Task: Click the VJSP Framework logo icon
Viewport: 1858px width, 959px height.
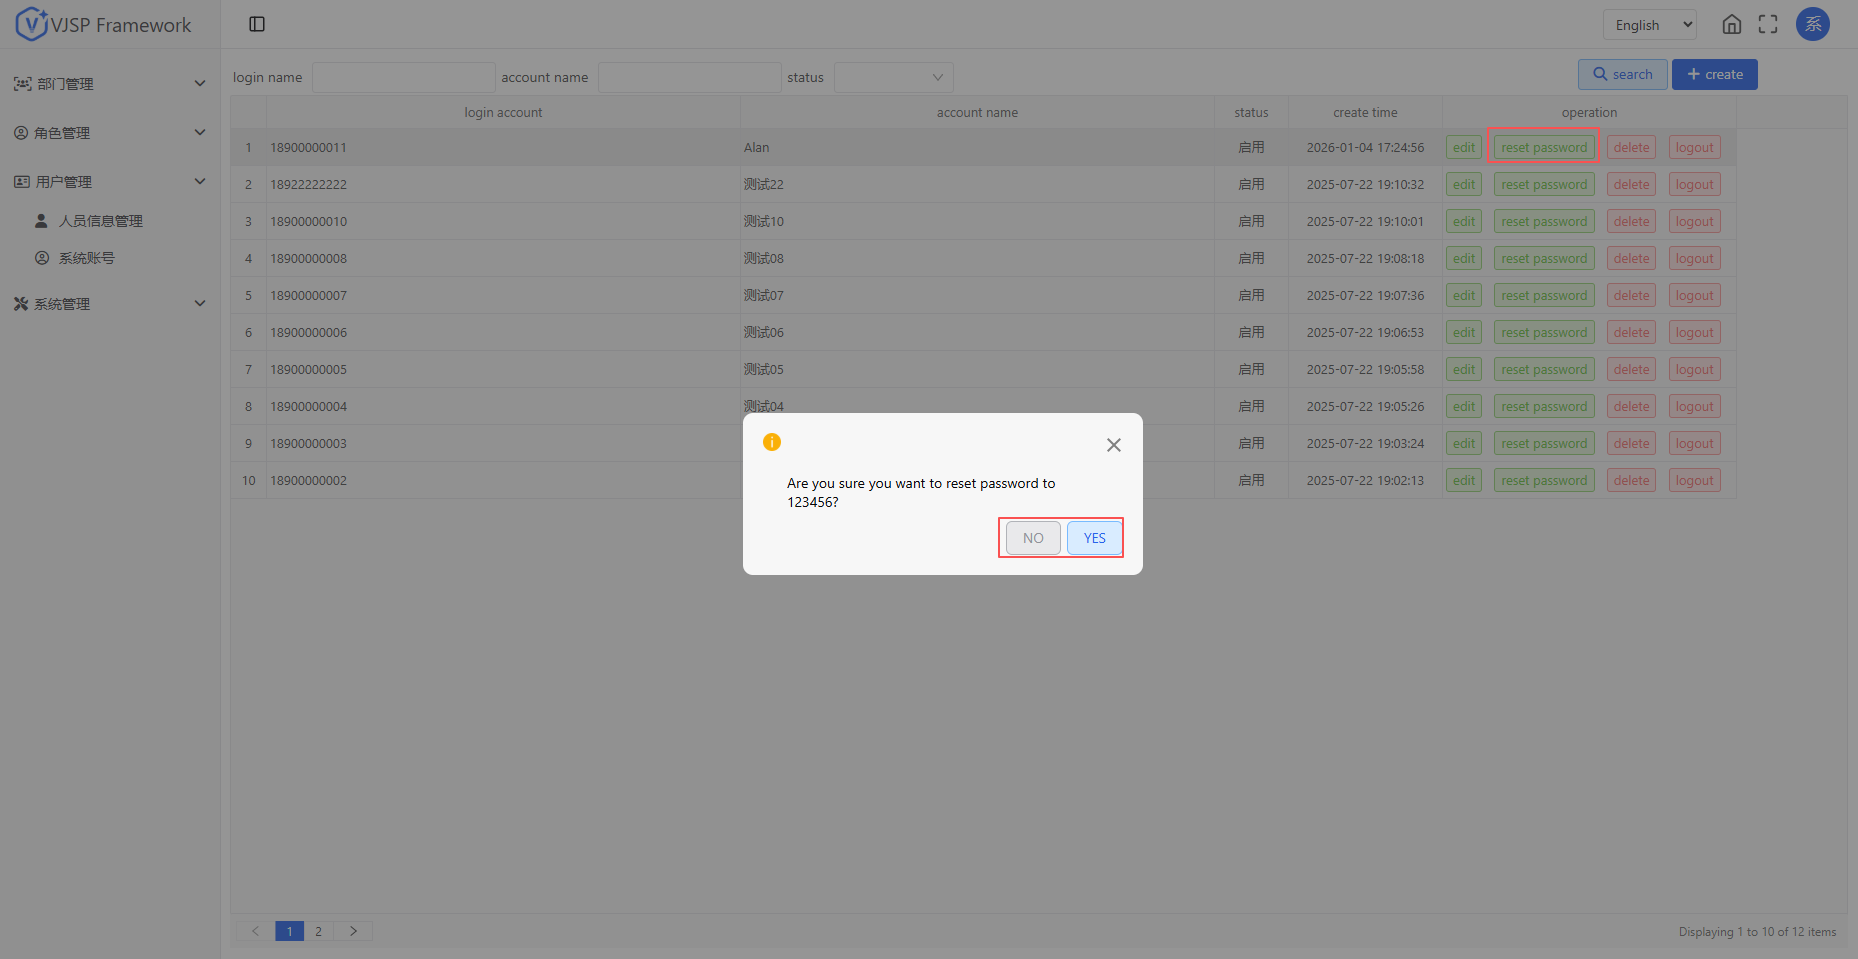Action: tap(32, 24)
